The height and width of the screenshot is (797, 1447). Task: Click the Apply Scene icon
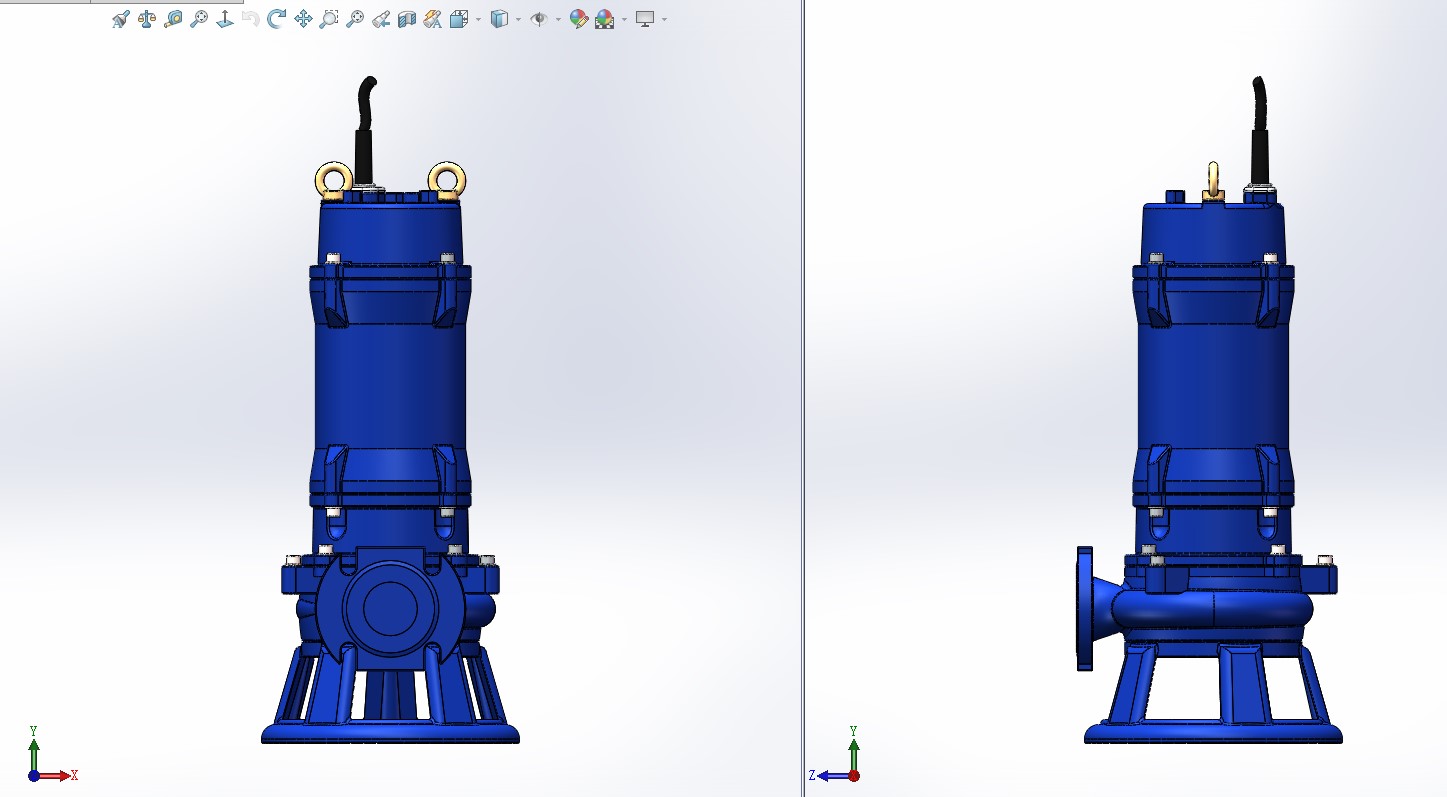point(604,19)
